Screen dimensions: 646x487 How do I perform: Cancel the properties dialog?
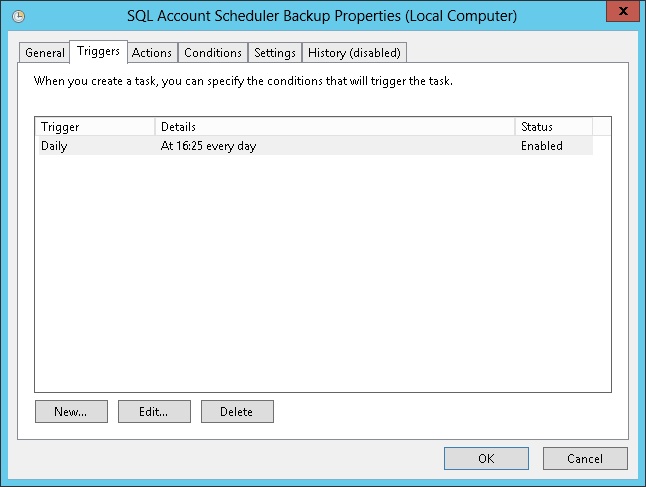point(585,459)
